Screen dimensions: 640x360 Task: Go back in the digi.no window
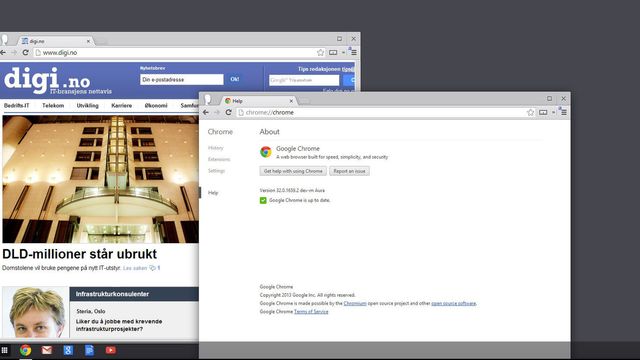point(3,52)
